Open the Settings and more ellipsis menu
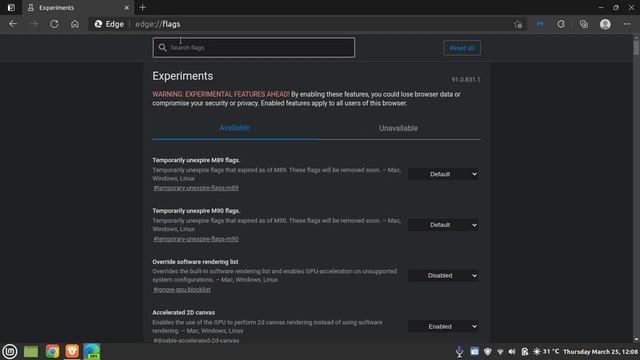 [627, 24]
